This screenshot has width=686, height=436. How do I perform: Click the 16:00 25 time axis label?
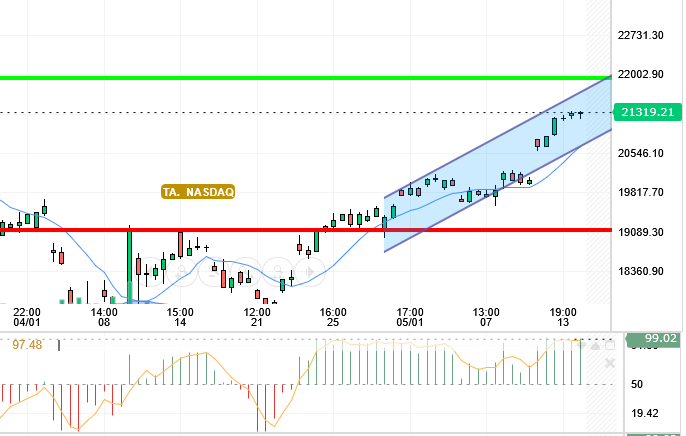333,317
